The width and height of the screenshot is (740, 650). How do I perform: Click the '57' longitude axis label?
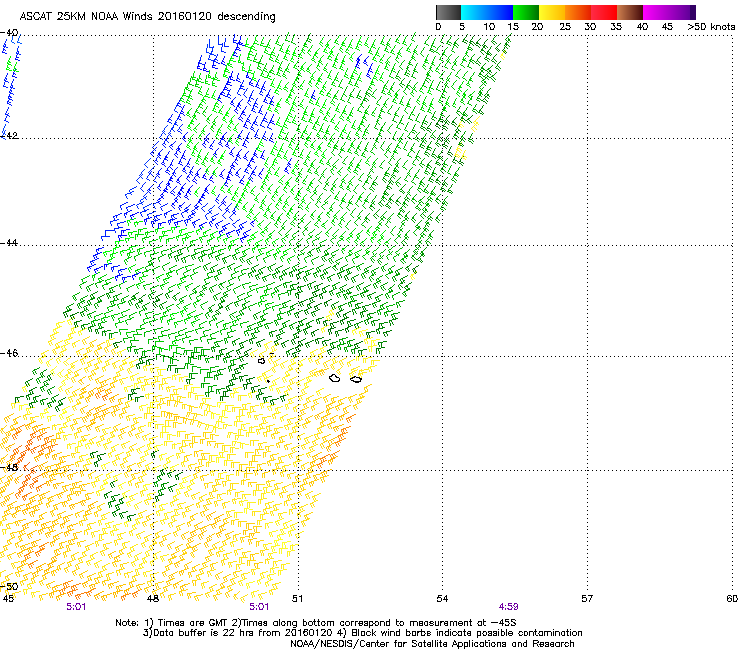[x=587, y=599]
